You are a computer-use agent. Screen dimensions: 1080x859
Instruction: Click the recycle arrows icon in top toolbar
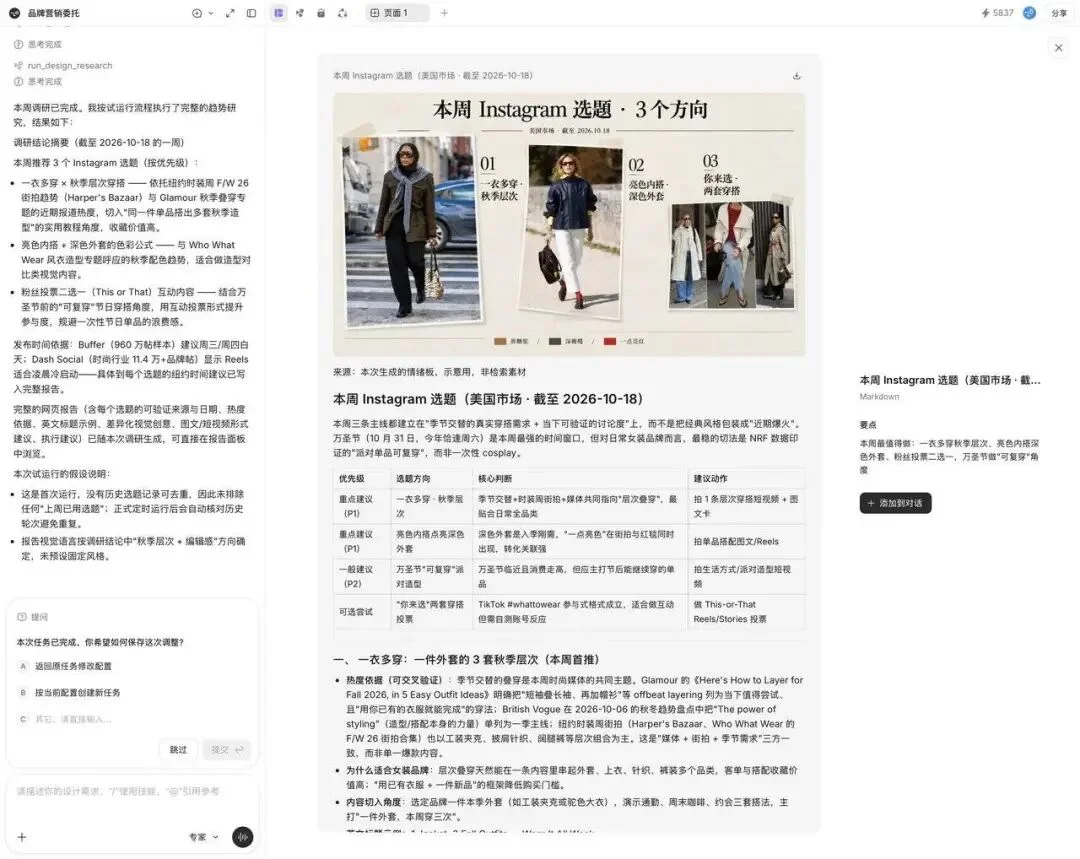click(x=342, y=13)
